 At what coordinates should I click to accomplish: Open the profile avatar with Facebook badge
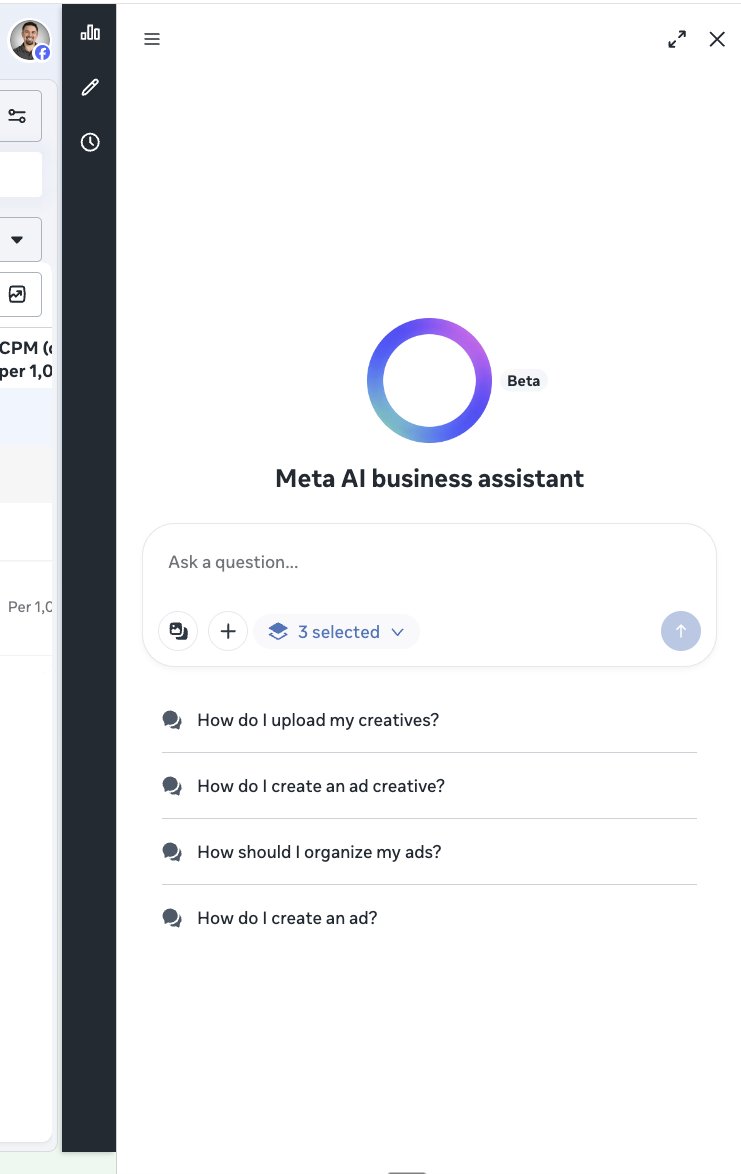point(29,40)
